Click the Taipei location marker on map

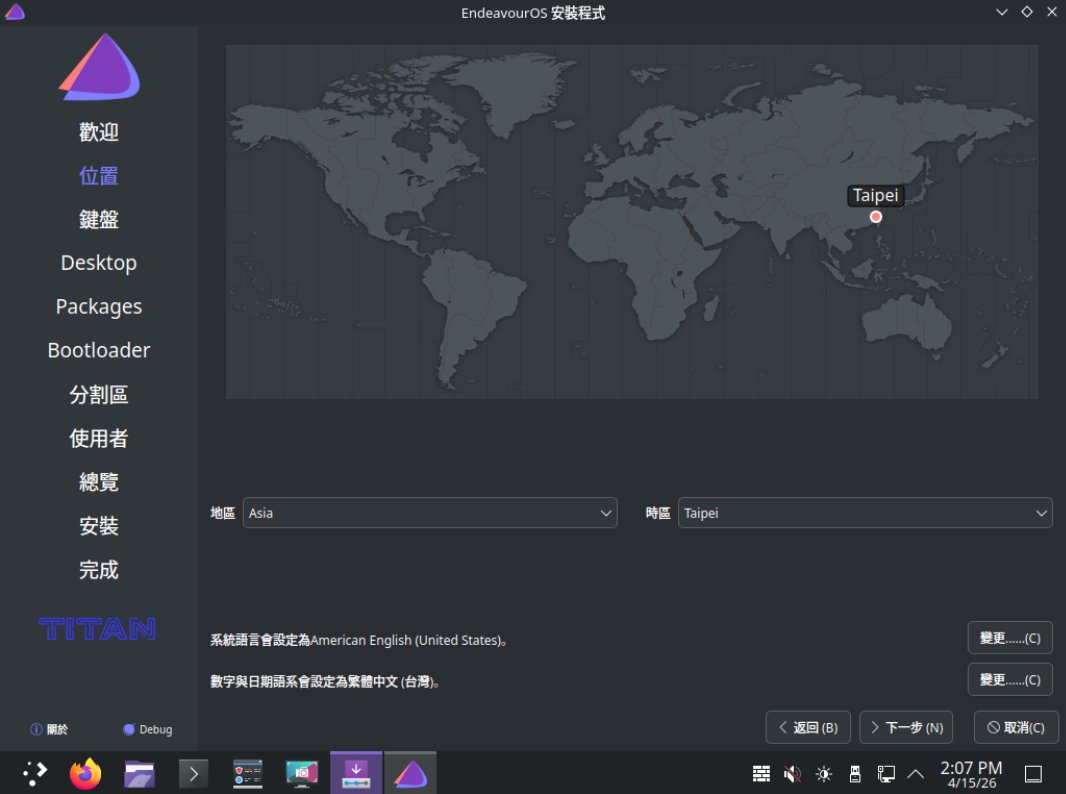tap(876, 217)
